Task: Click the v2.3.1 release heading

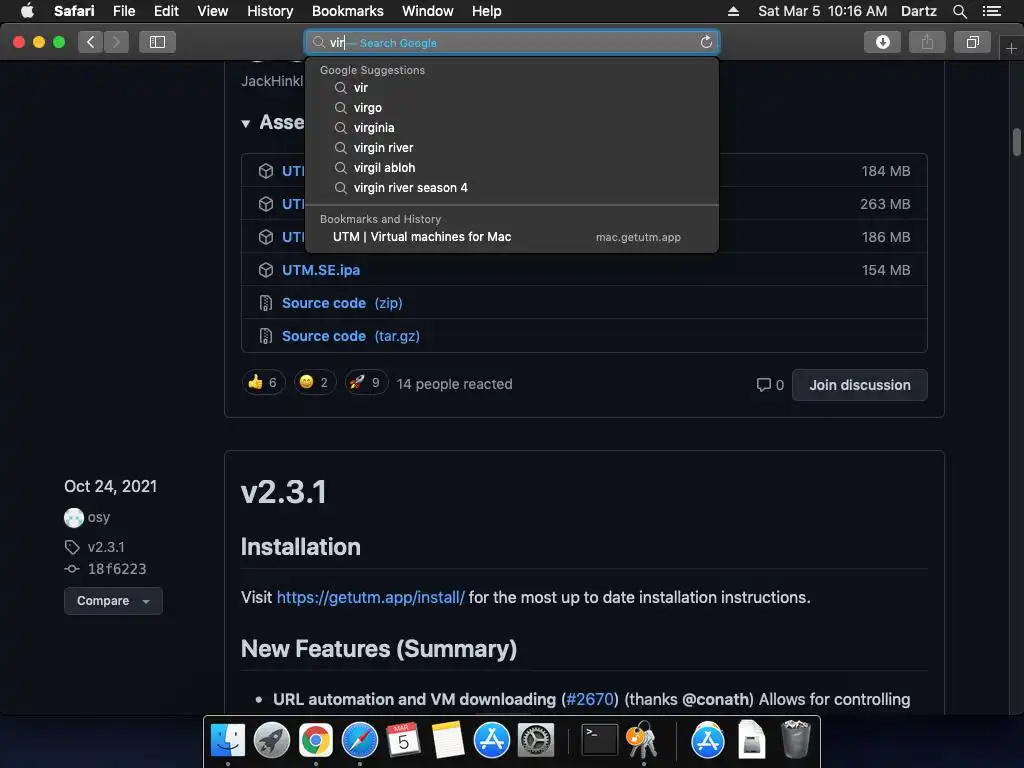Action: point(283,492)
